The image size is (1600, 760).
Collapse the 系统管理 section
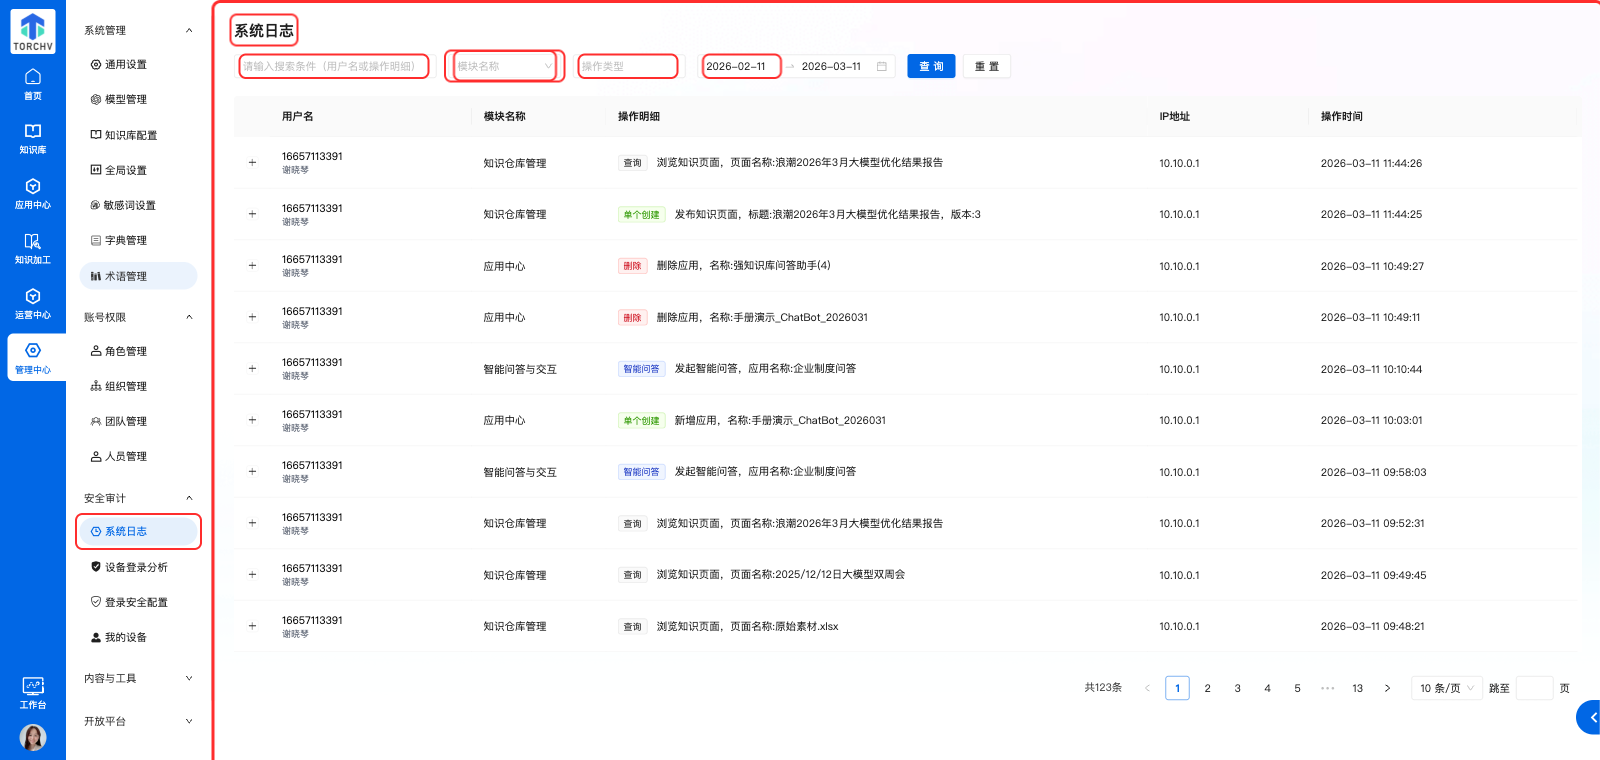(189, 30)
